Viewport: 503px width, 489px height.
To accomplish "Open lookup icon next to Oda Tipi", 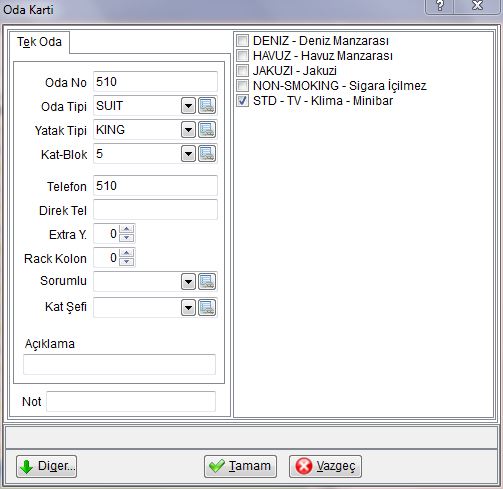I will click(207, 106).
